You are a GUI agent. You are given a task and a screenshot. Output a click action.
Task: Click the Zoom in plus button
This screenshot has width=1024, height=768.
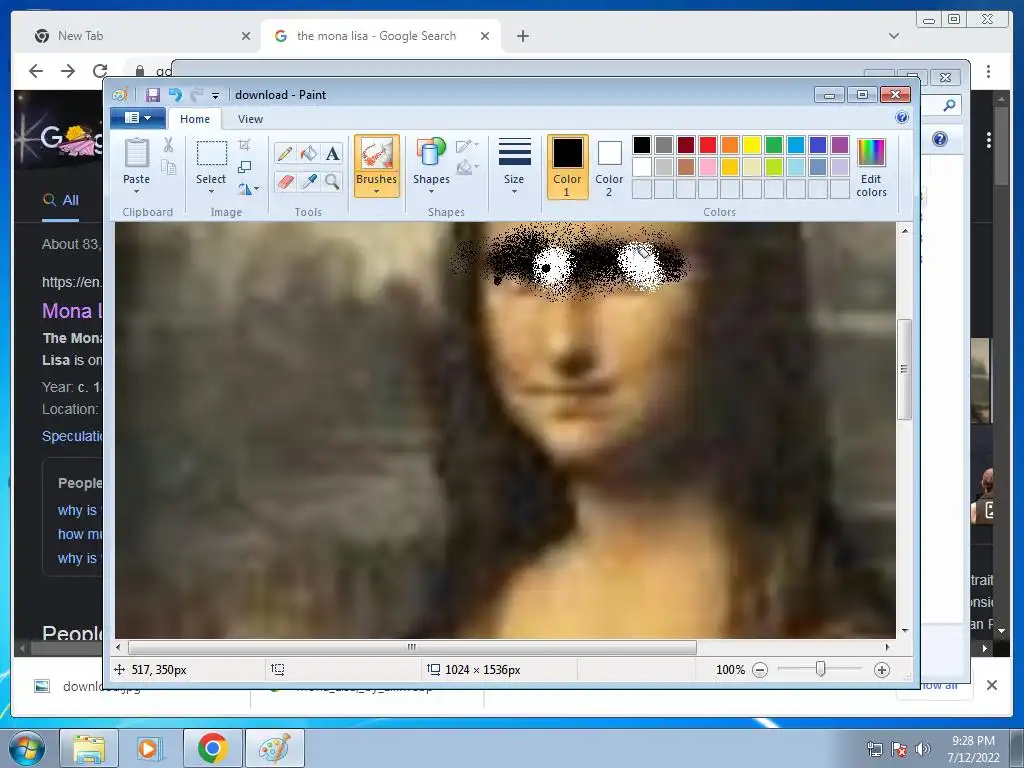point(882,670)
